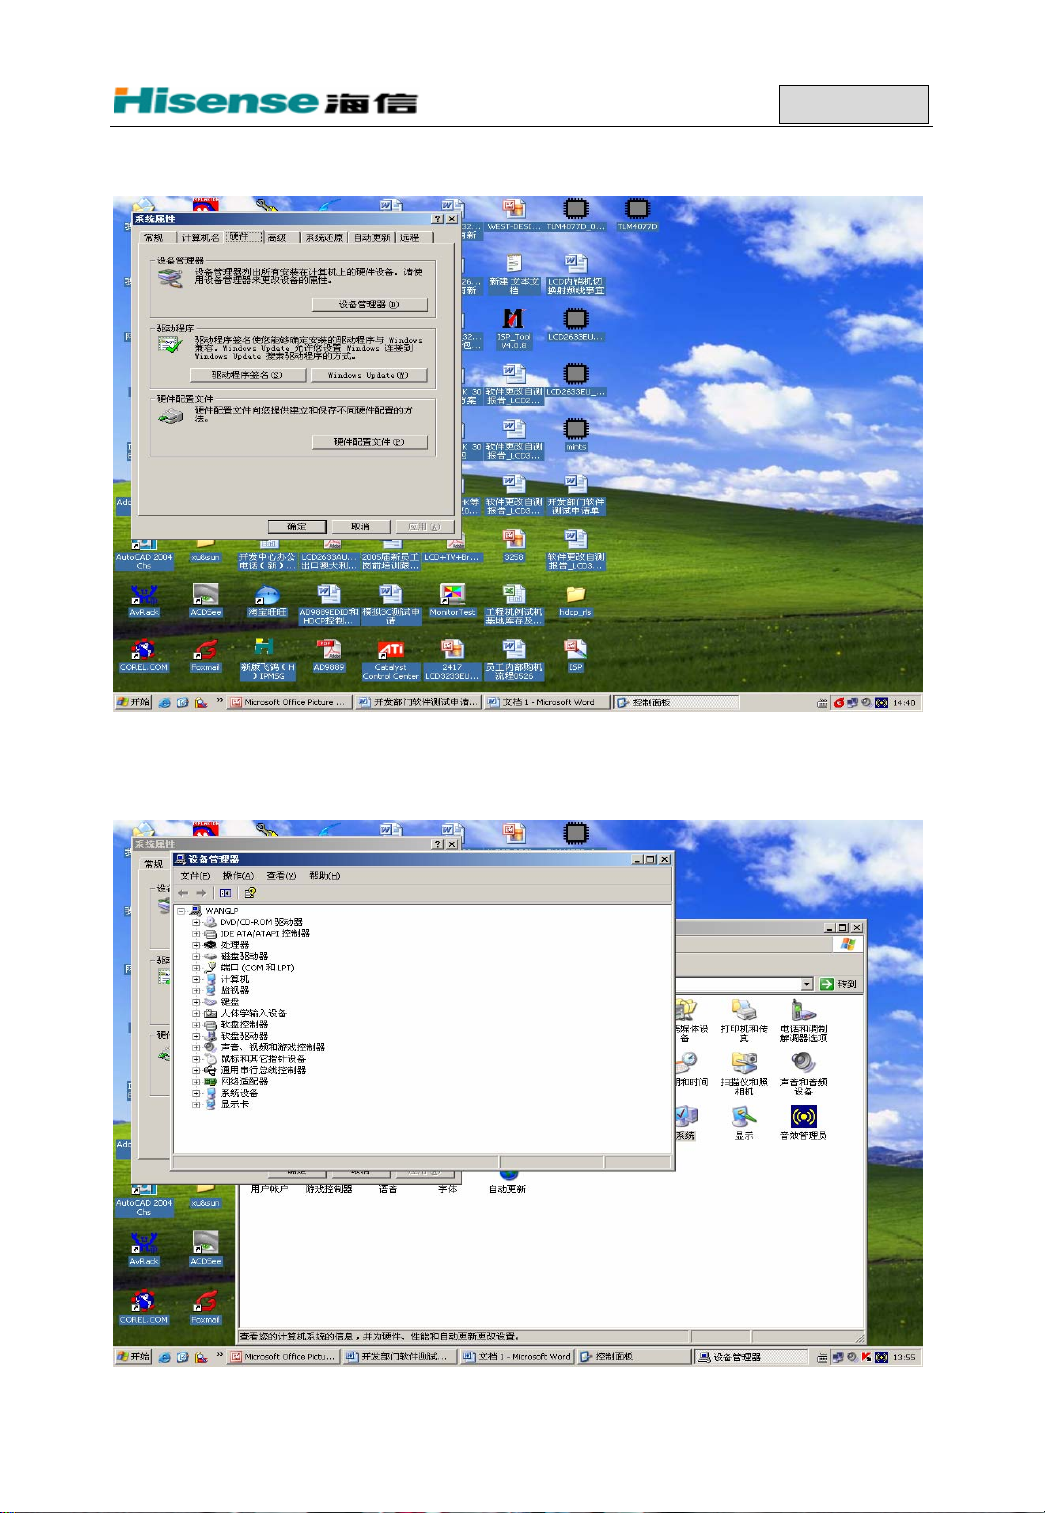
Task: Click the 转到 button in Control Panel
Action: (x=839, y=984)
